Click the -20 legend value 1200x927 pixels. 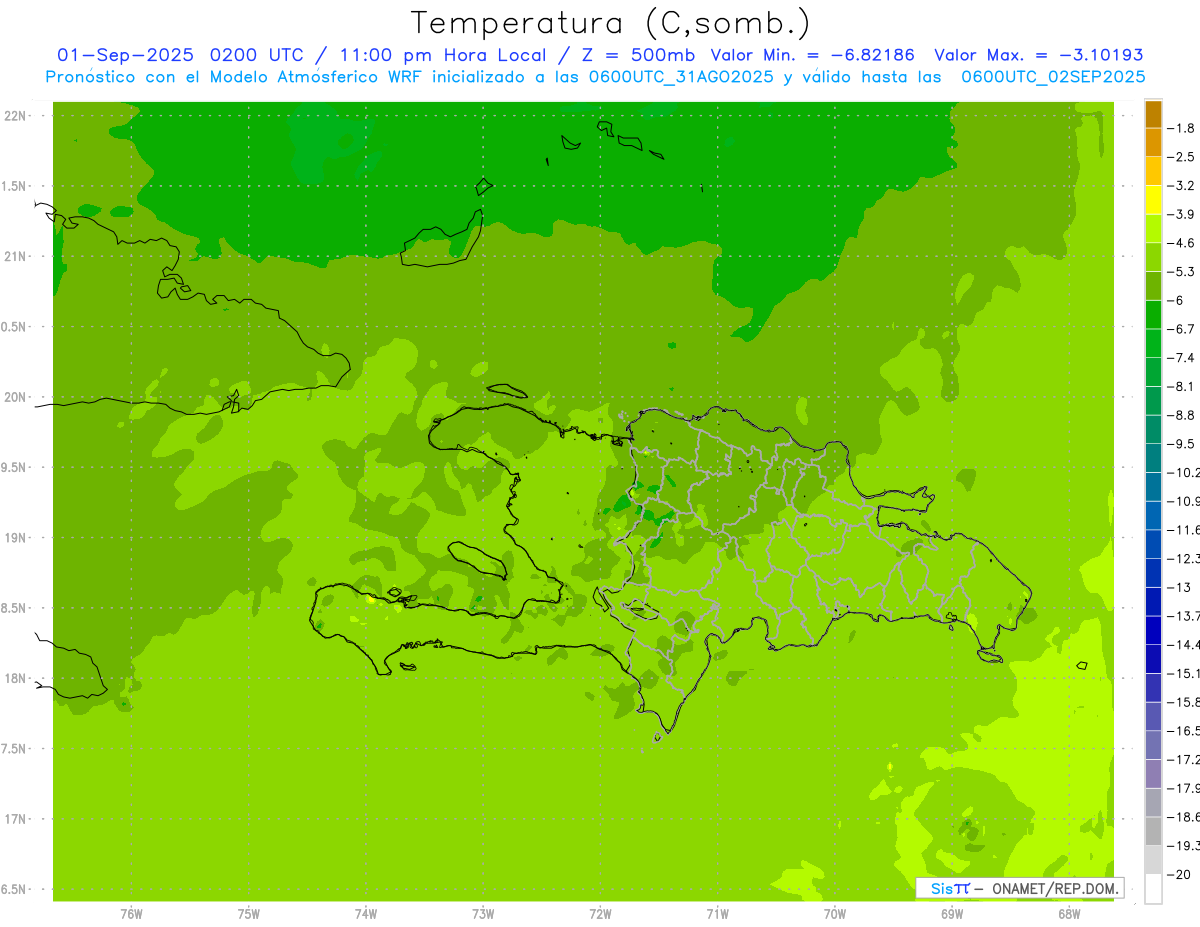(x=1181, y=874)
